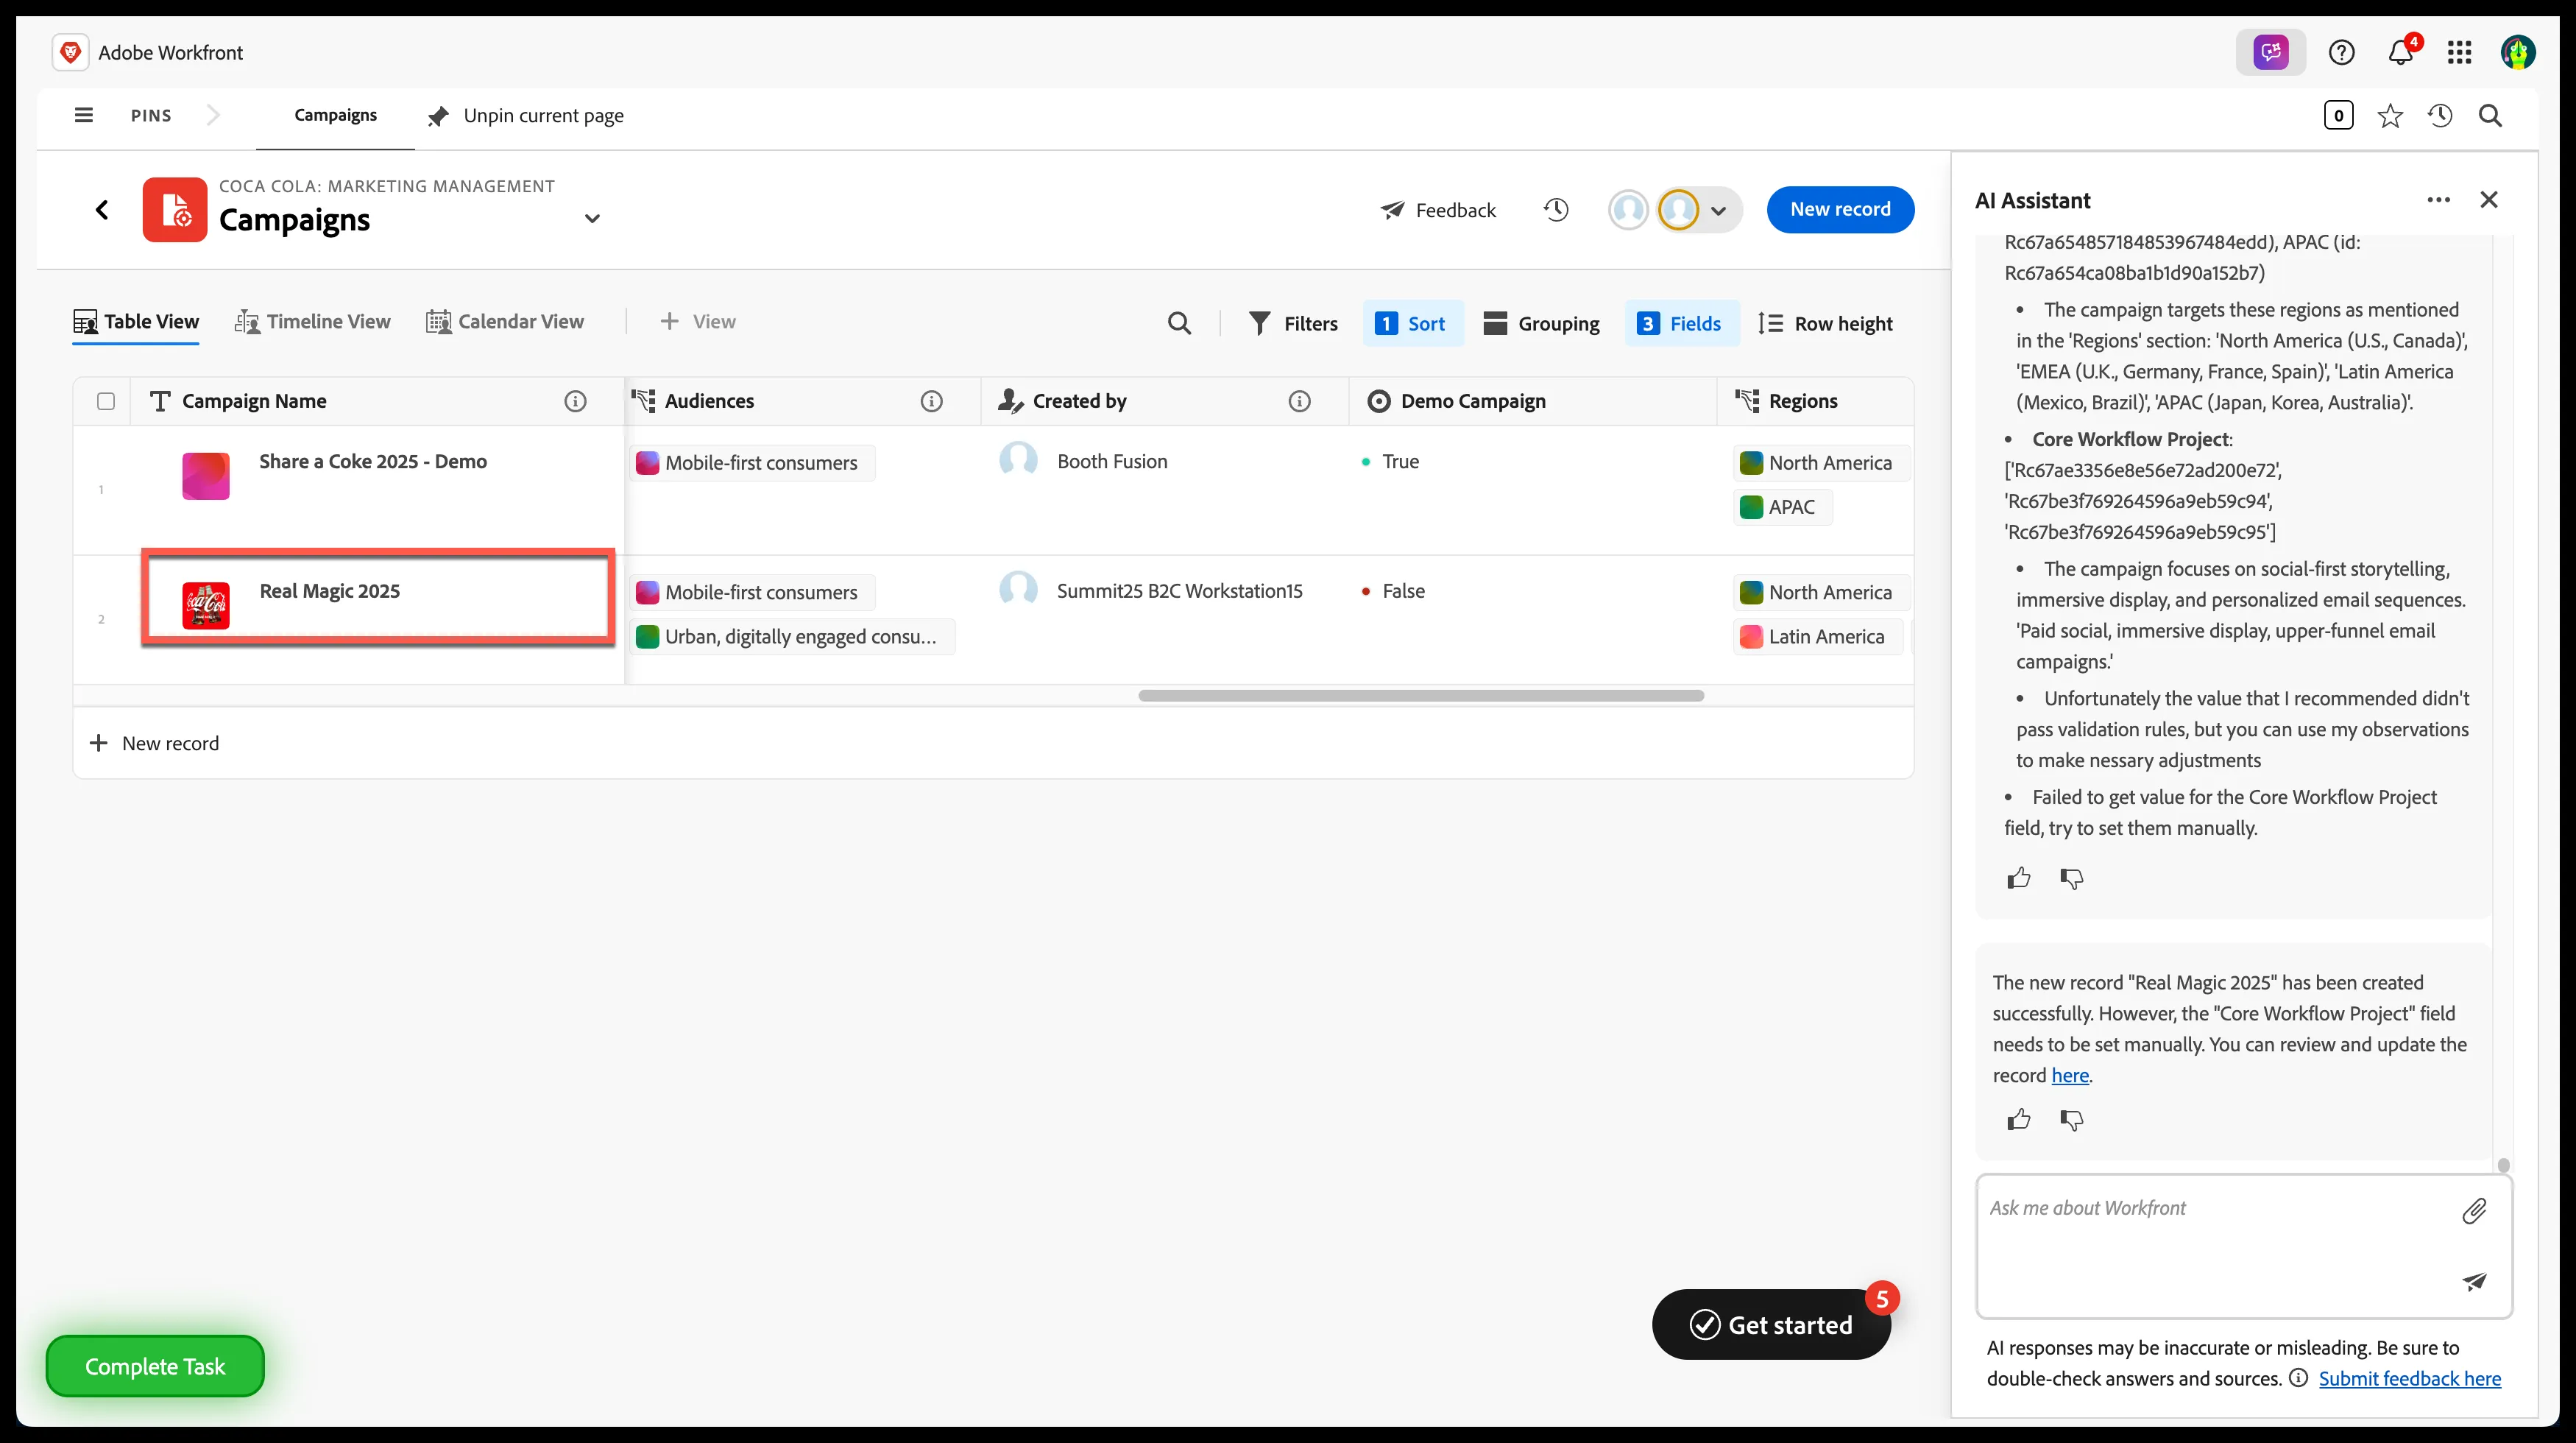Open the 'here' link in the assistant message
Viewport: 2576px width, 1443px height.
click(2070, 1075)
